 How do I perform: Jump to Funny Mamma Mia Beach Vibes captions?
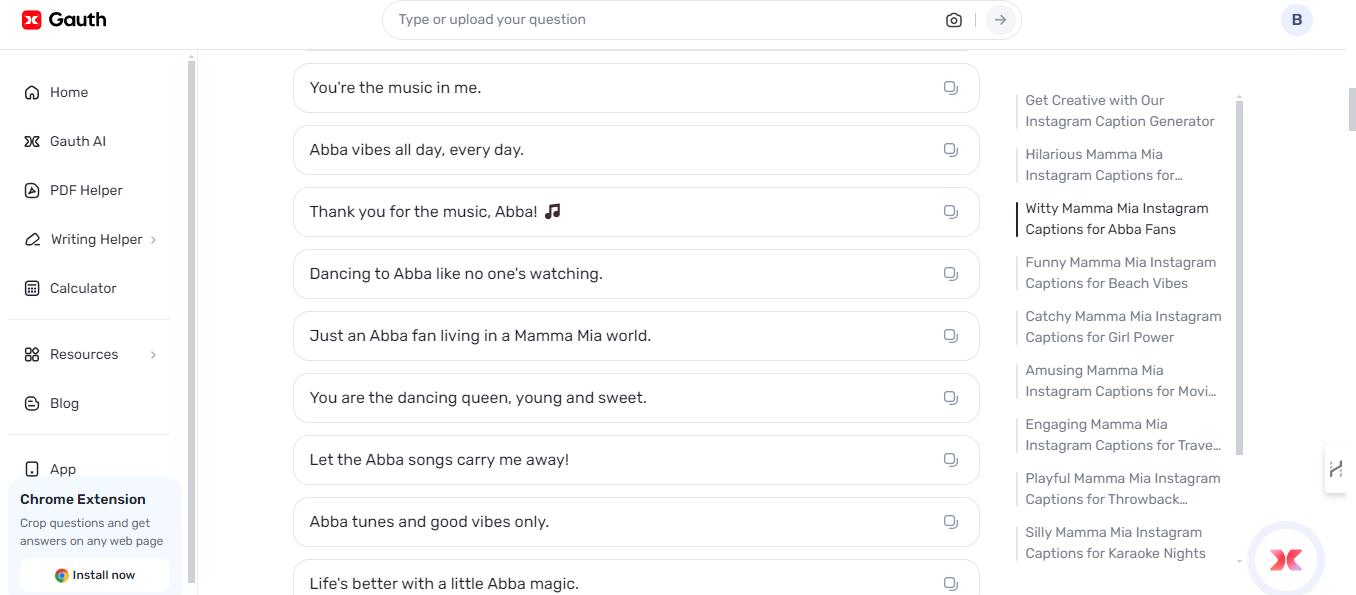(x=1120, y=273)
